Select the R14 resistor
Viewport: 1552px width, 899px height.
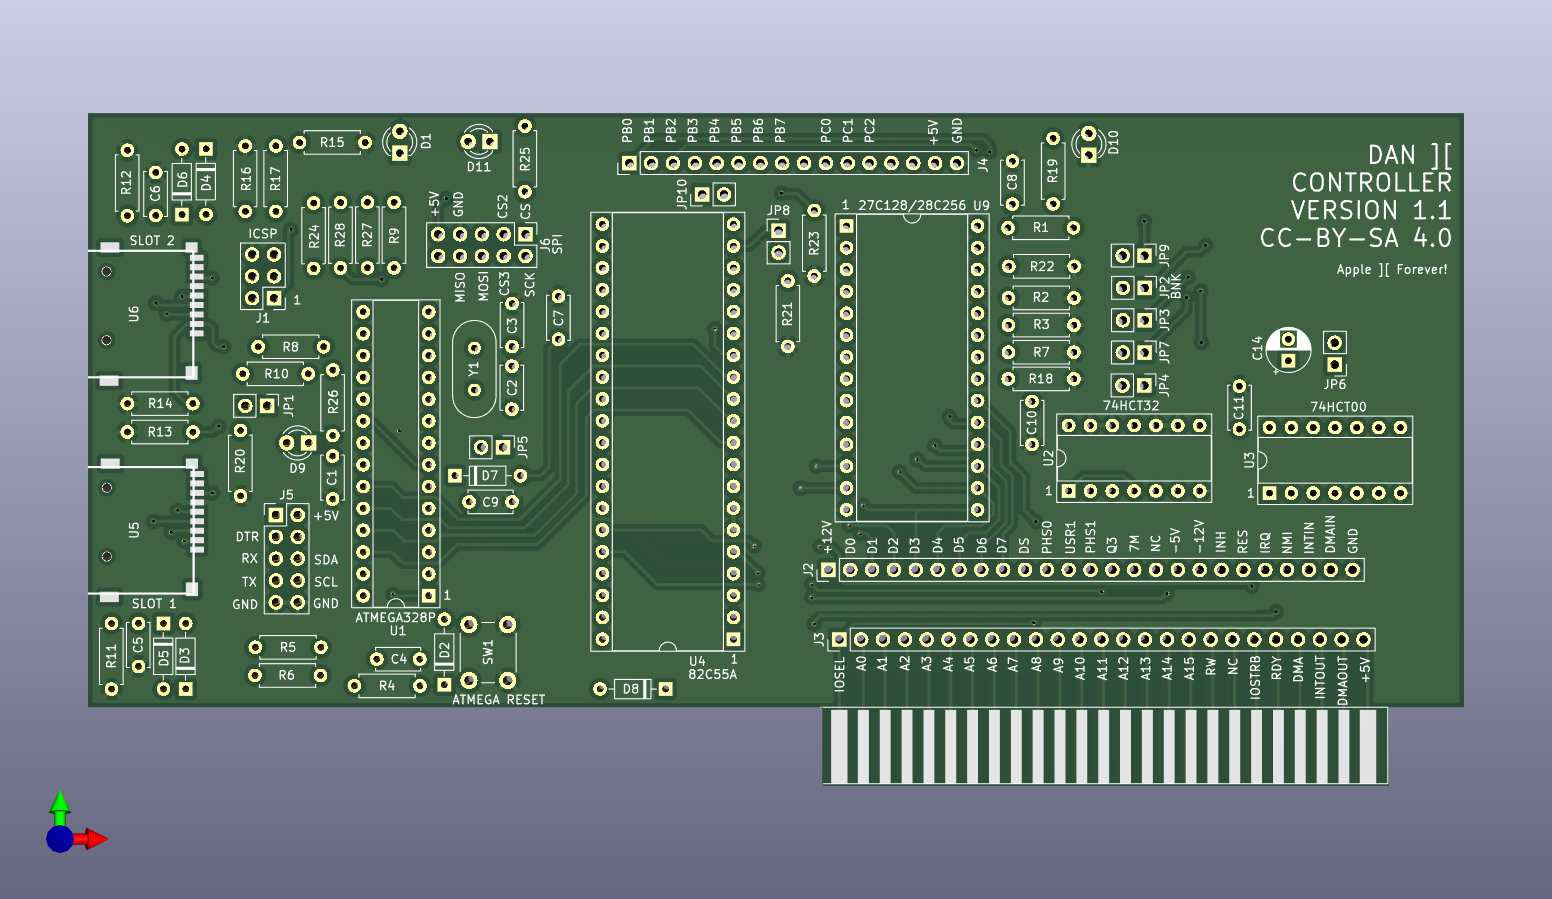tap(160, 404)
